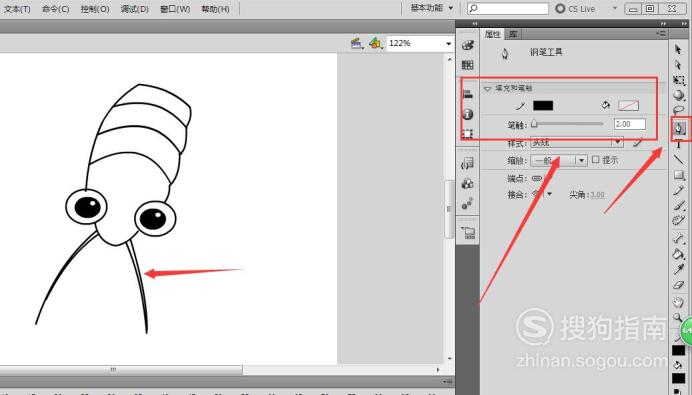This screenshot has height=395, width=692.
Task: Select the Brush tool
Action: [x=678, y=206]
